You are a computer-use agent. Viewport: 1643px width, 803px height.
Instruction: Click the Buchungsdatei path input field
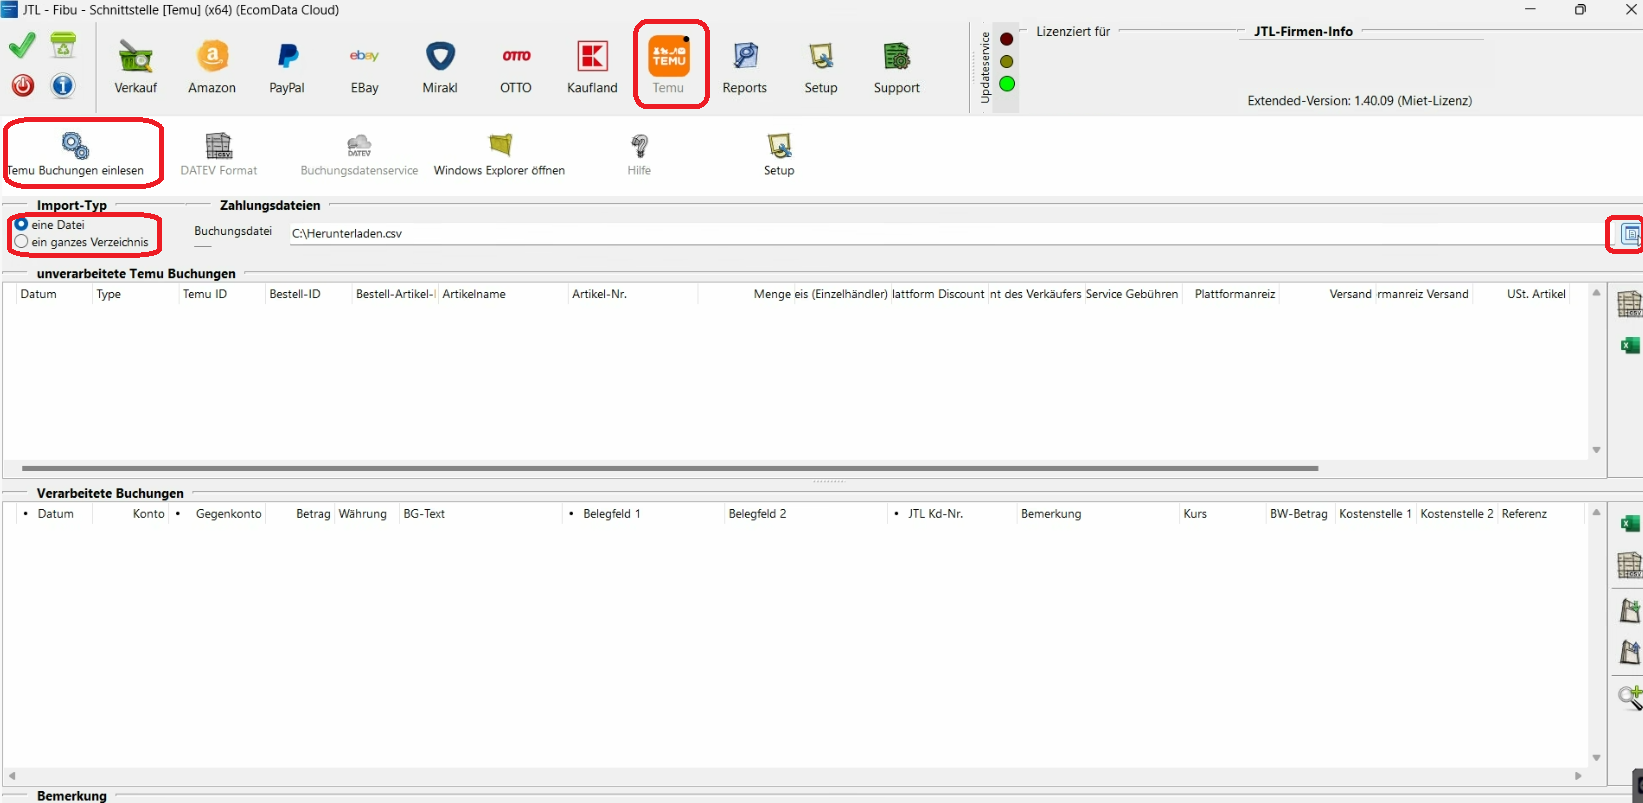pos(940,234)
